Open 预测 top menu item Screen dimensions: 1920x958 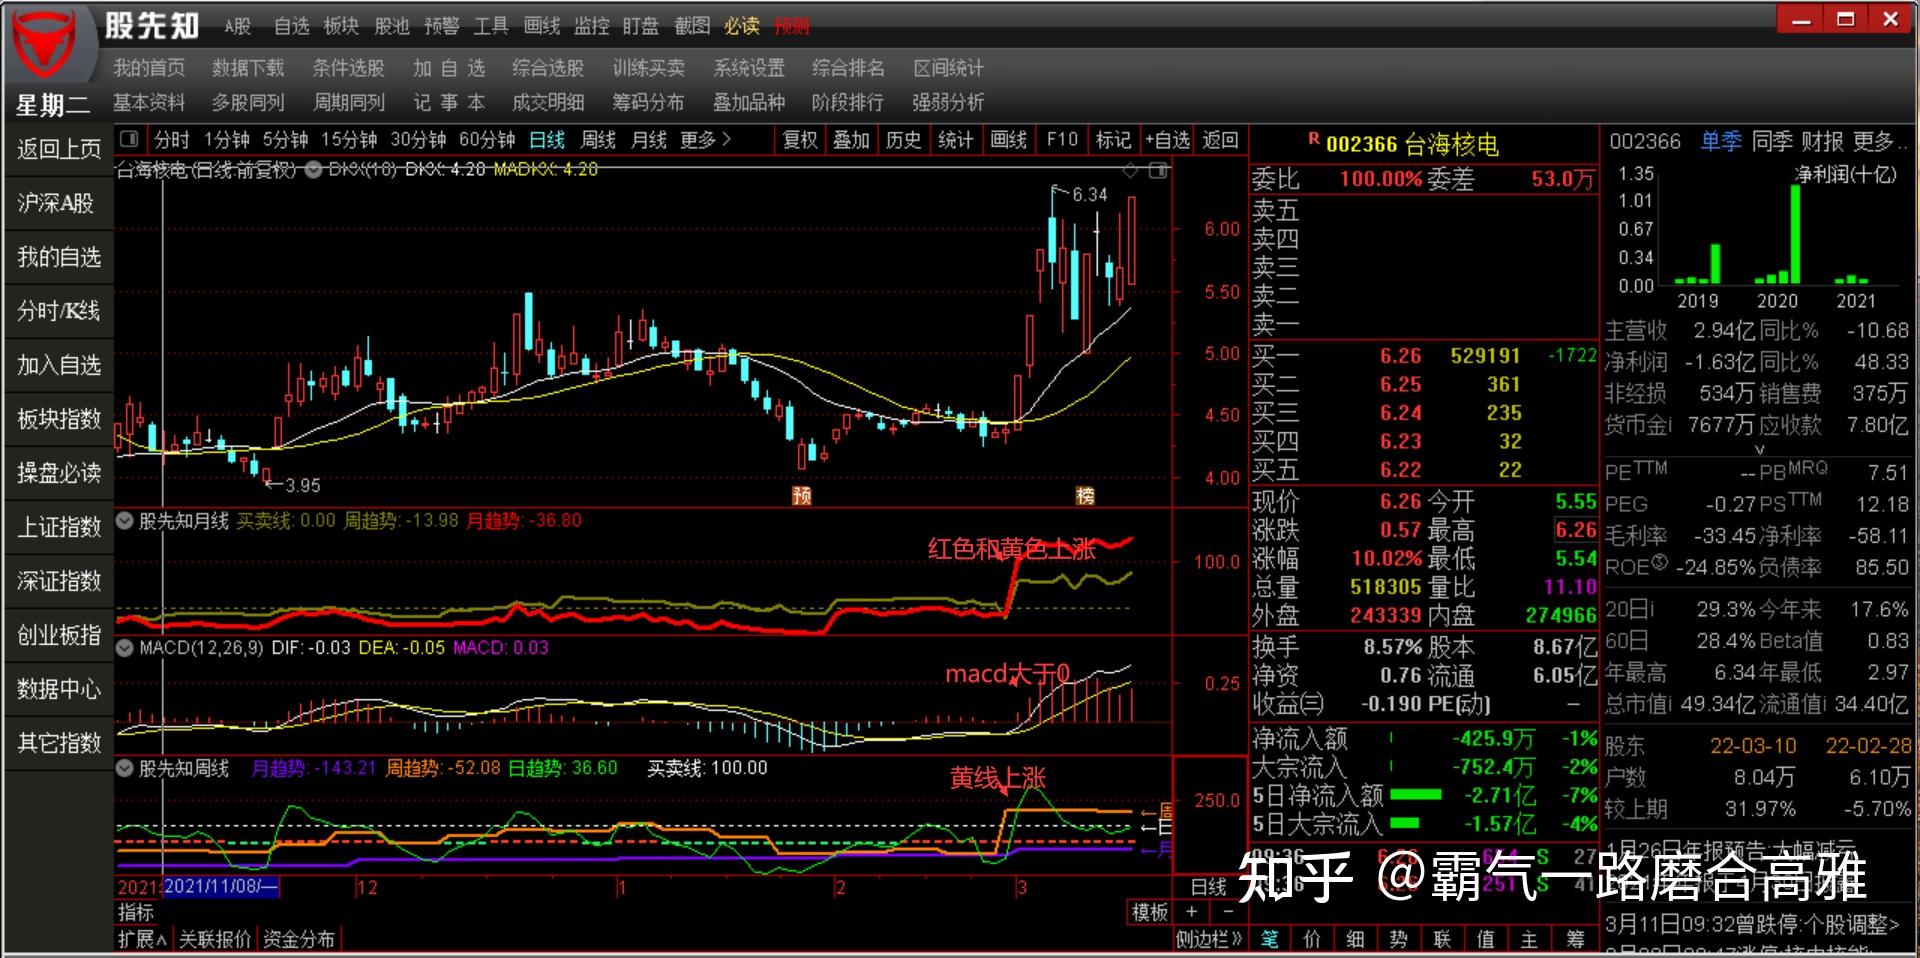[x=792, y=26]
